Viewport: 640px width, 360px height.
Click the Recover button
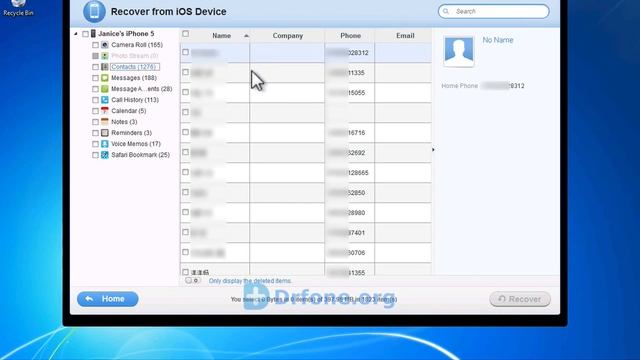tap(520, 299)
